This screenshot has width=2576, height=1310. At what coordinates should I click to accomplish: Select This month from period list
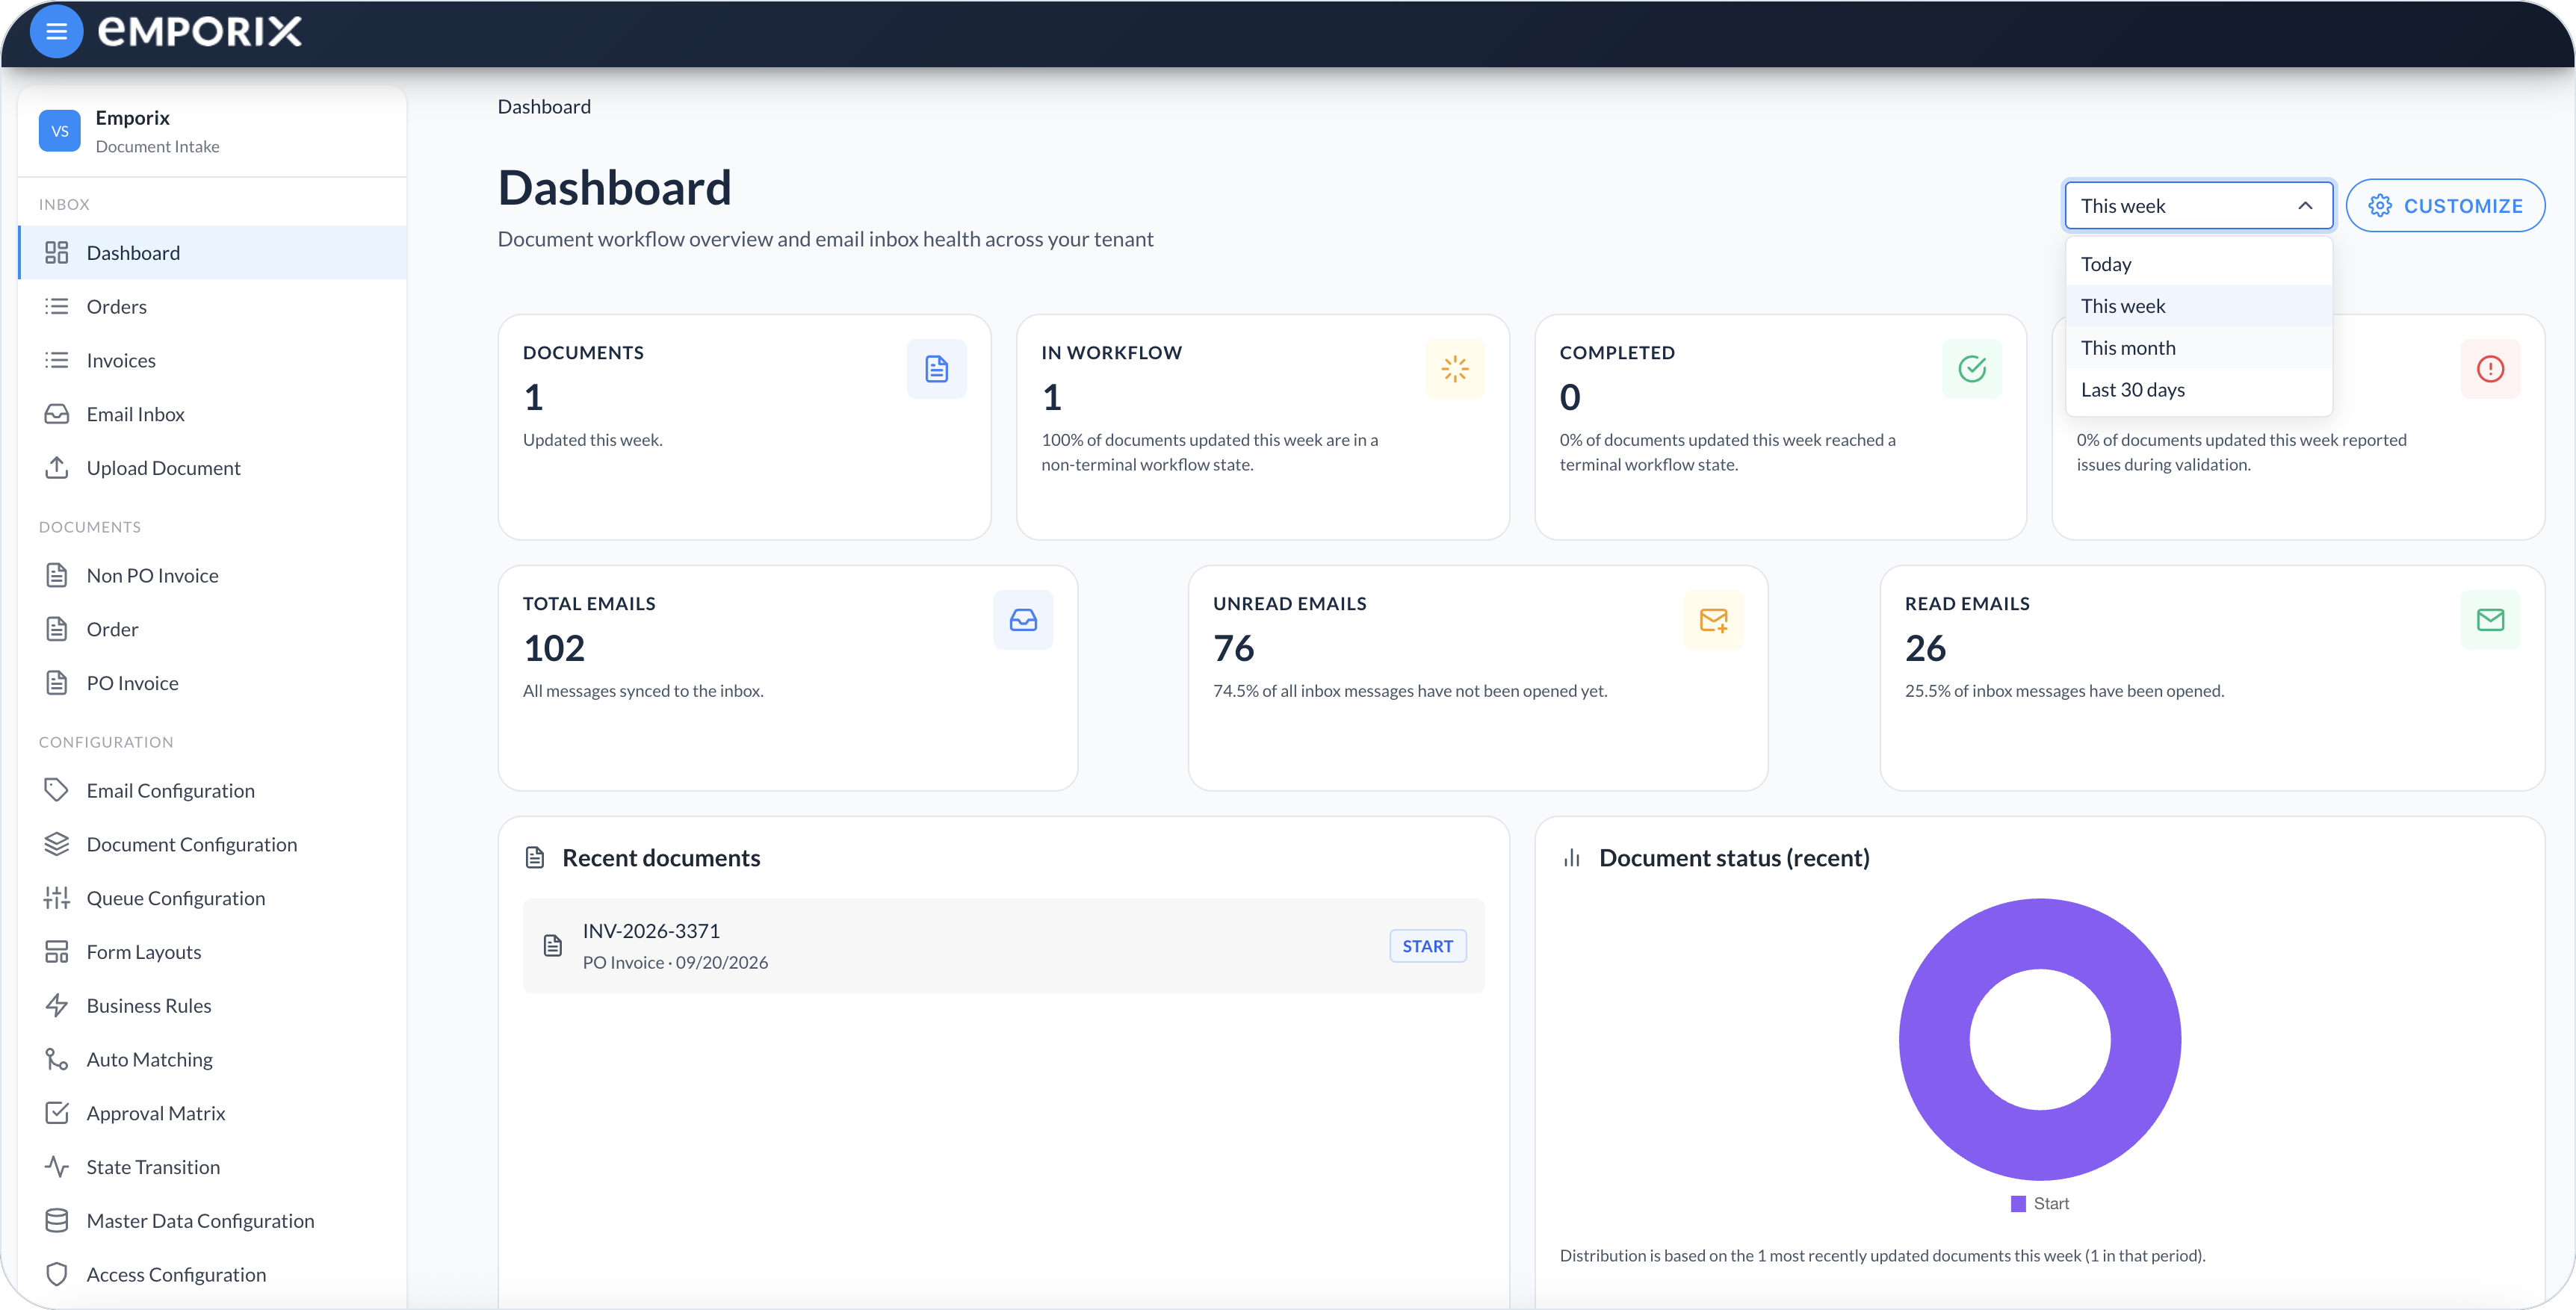pyautogui.click(x=2199, y=348)
